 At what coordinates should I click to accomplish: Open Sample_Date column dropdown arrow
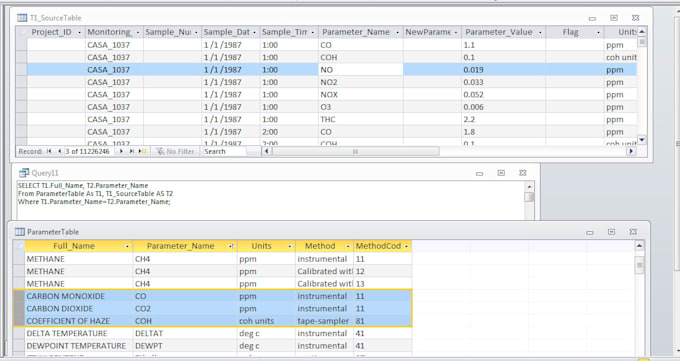254,33
